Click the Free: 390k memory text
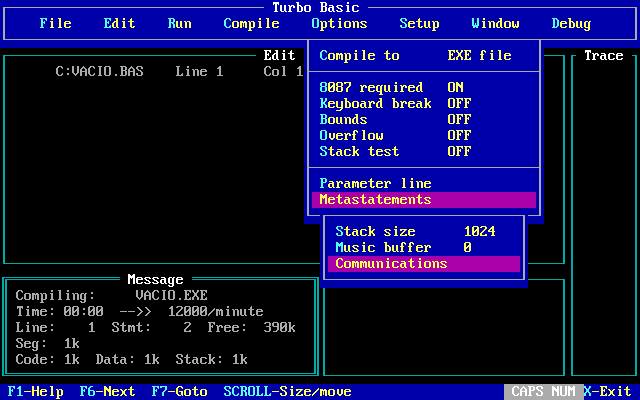The height and width of the screenshot is (400, 640). click(251, 327)
